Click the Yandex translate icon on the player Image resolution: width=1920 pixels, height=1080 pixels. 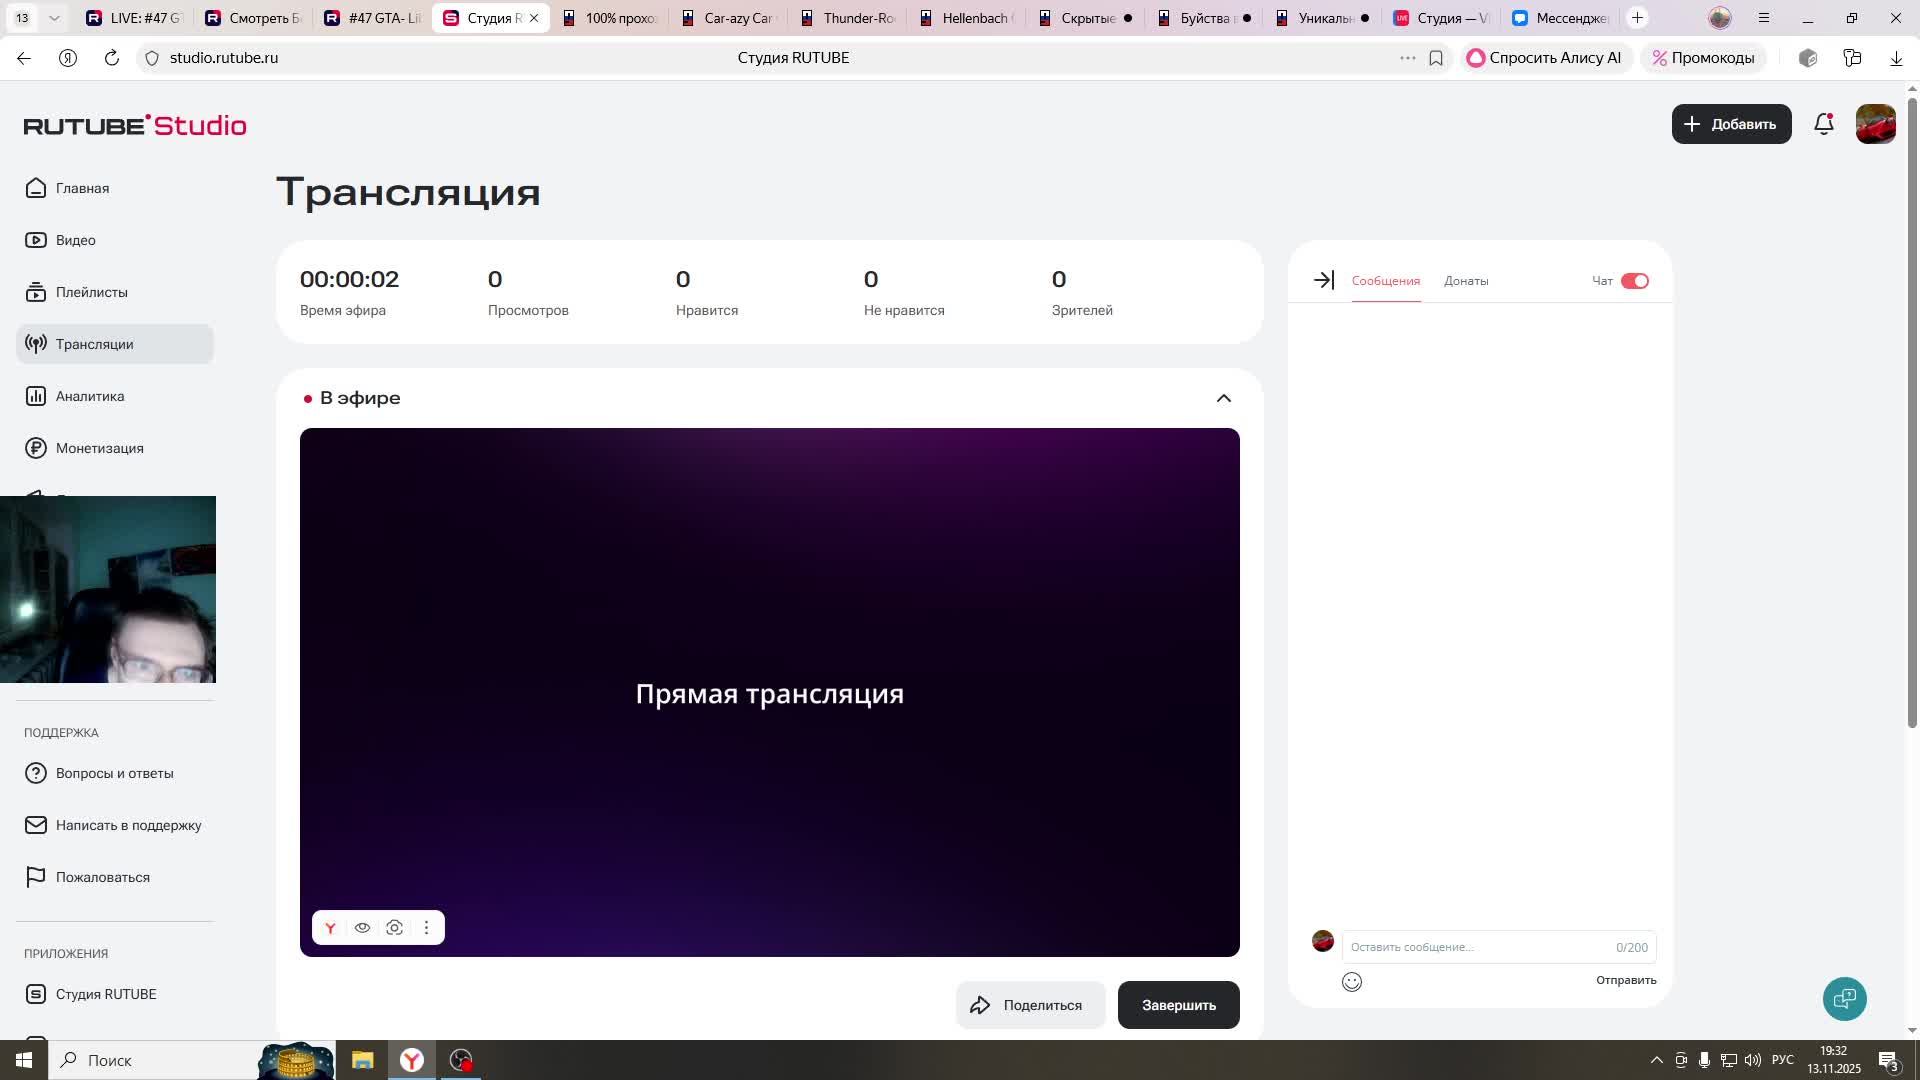pyautogui.click(x=330, y=928)
